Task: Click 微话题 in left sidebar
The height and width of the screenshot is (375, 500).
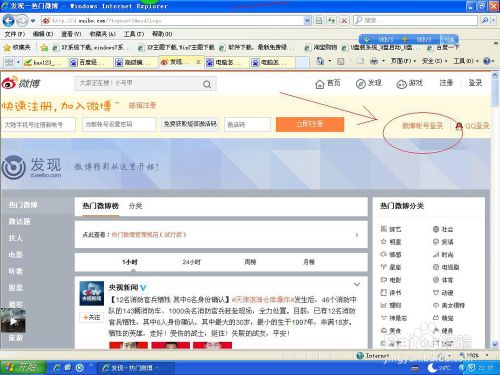Action: (19, 221)
